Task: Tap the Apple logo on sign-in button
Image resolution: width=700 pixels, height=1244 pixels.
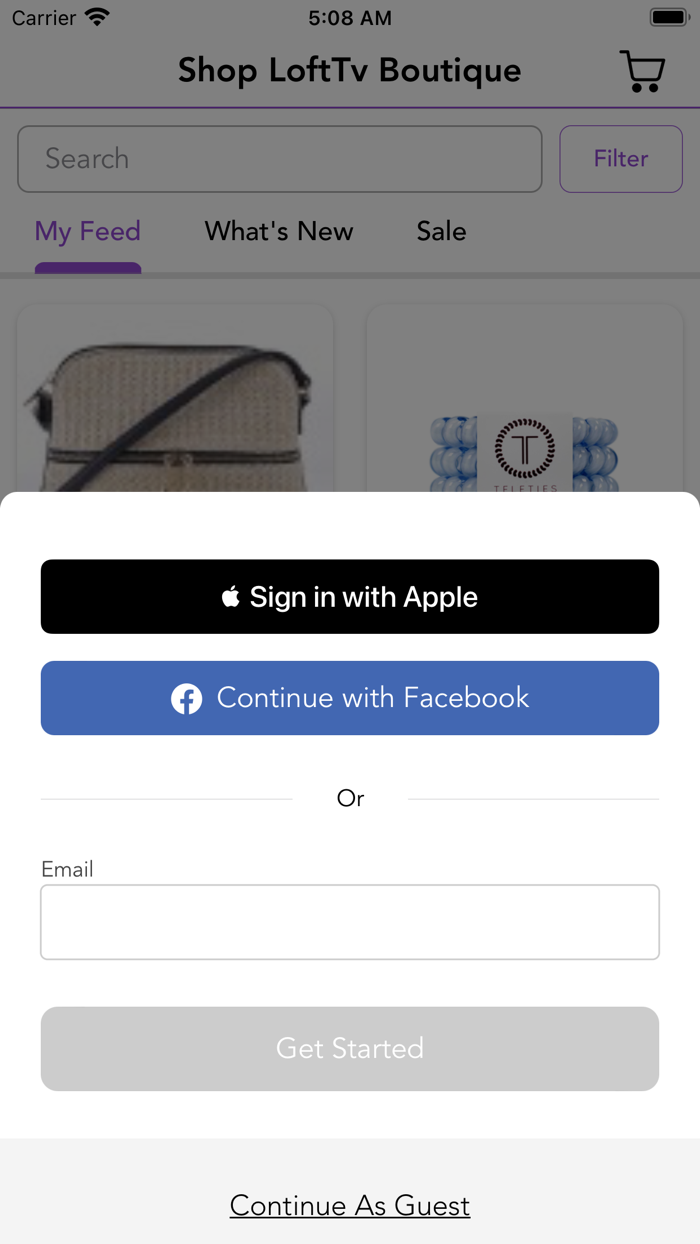Action: (x=231, y=597)
